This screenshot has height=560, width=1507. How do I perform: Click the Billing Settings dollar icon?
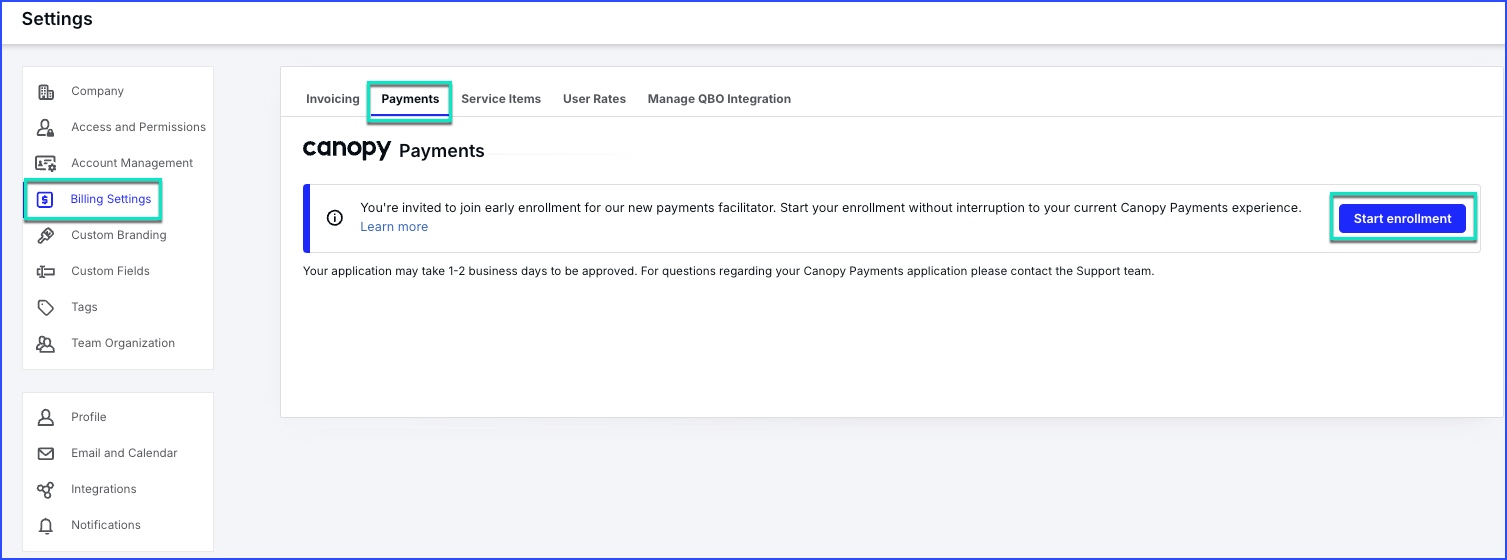point(44,200)
